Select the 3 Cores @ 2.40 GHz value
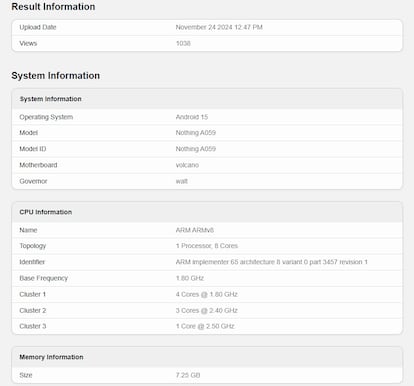Image resolution: width=414 pixels, height=386 pixels. click(x=207, y=310)
